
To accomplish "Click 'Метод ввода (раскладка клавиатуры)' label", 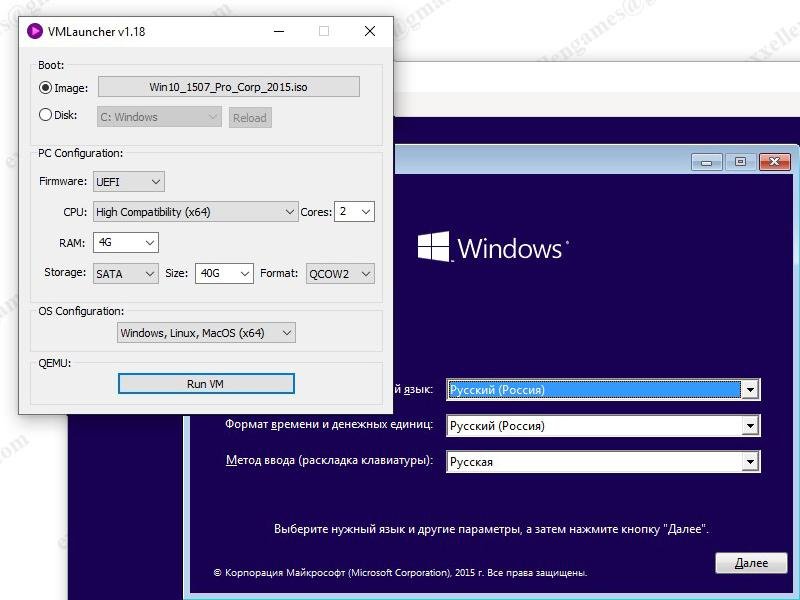I will (x=329, y=460).
